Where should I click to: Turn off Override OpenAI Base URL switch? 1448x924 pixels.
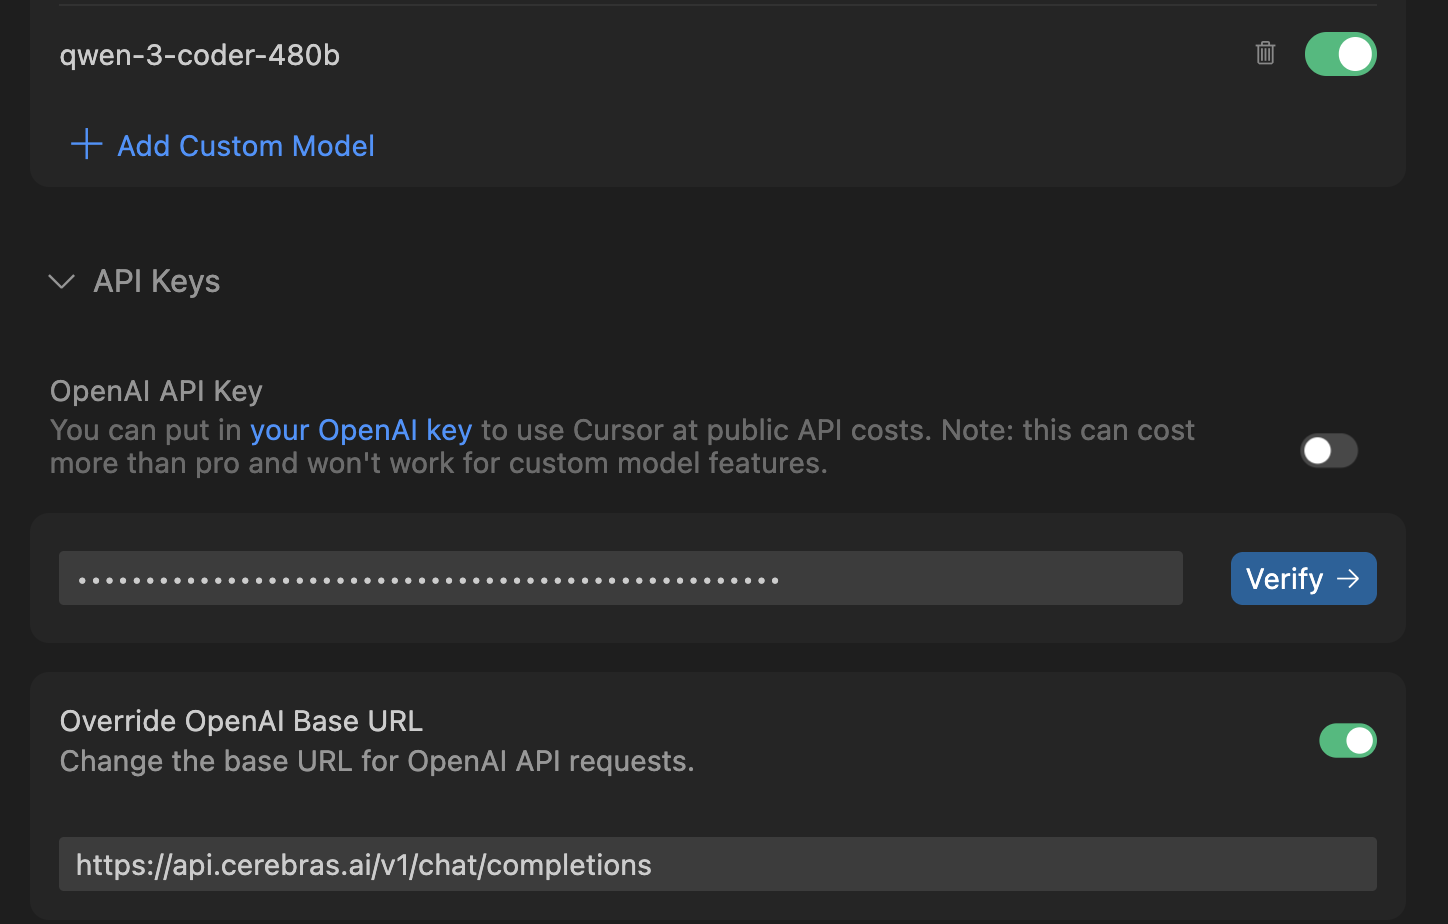point(1347,741)
